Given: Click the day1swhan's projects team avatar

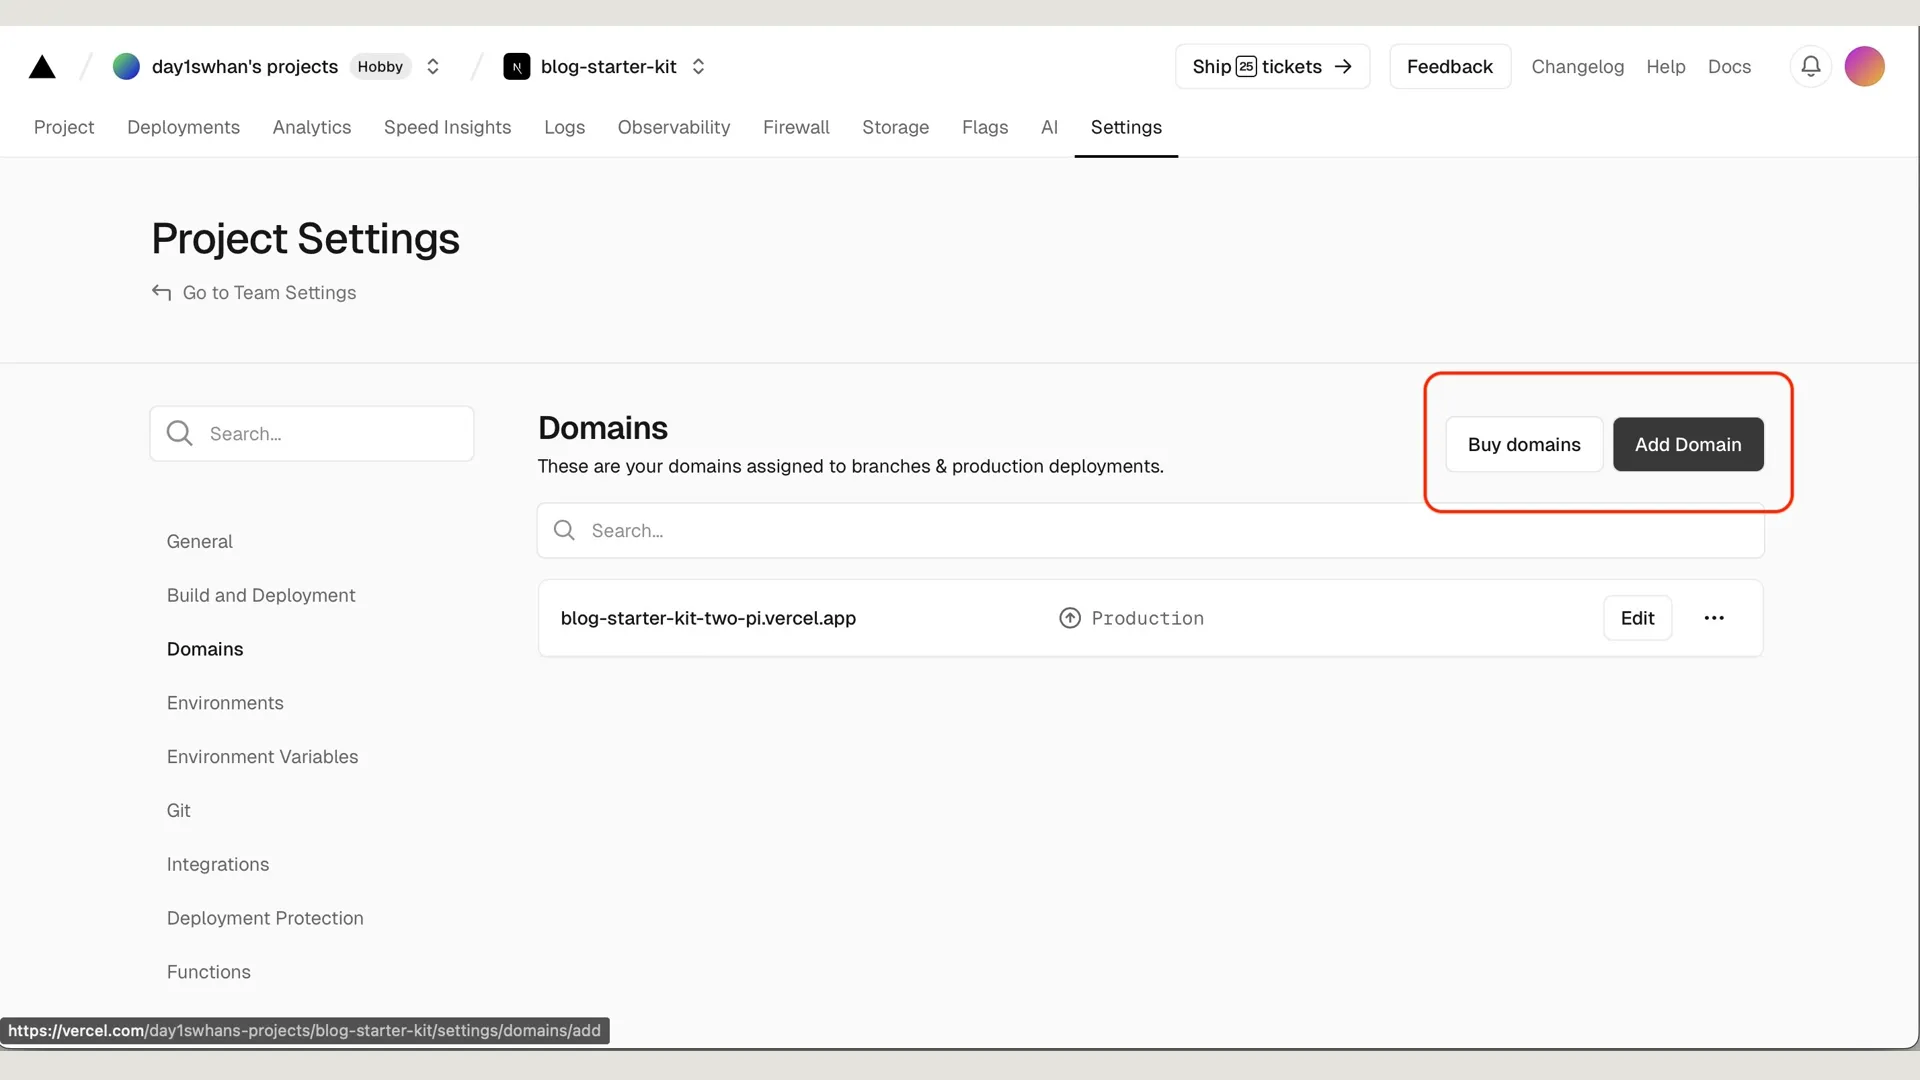Looking at the screenshot, I should [126, 67].
